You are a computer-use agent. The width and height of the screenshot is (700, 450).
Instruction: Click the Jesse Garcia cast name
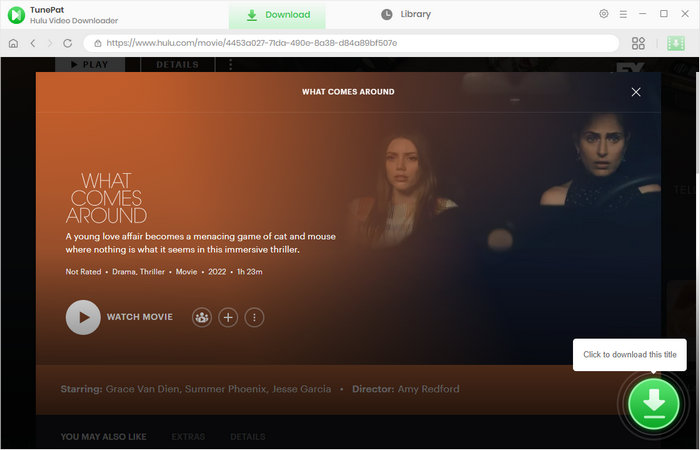tap(302, 389)
